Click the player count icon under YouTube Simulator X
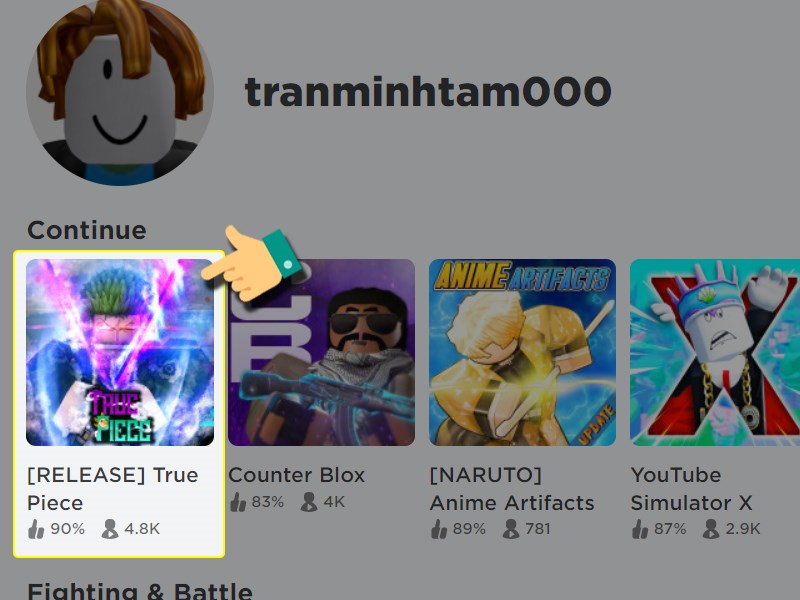The height and width of the screenshot is (600, 800). click(711, 529)
